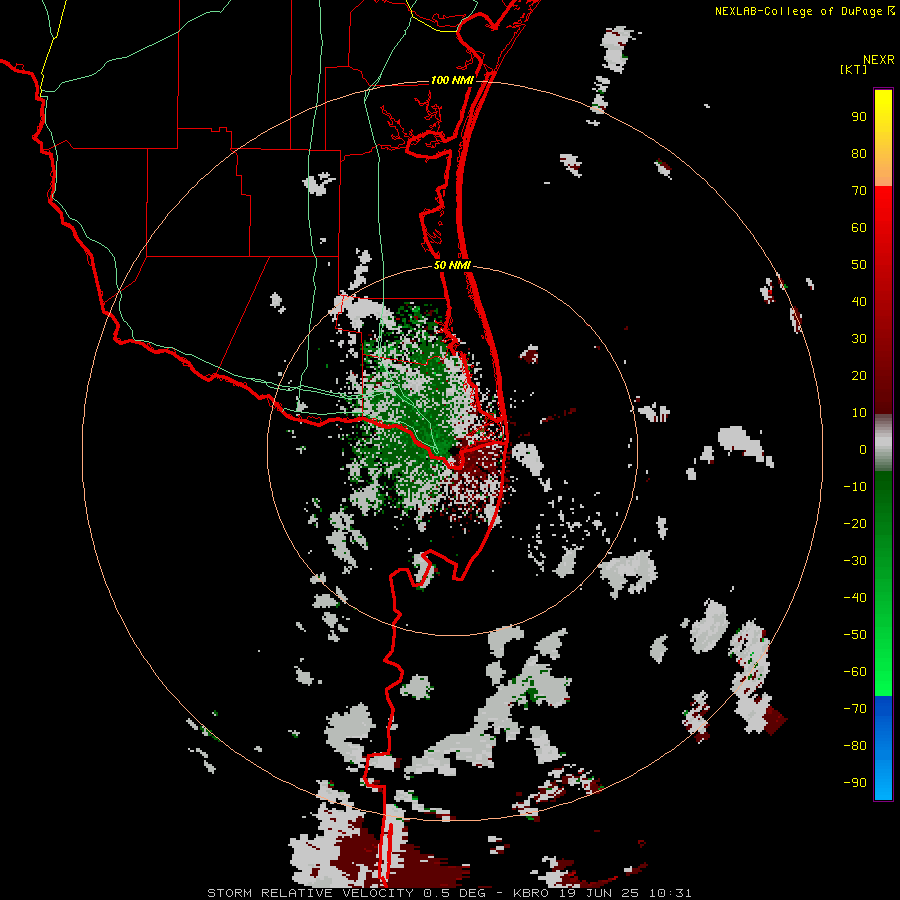Click the positive 30 legend value
The height and width of the screenshot is (900, 900).
pyautogui.click(x=859, y=339)
